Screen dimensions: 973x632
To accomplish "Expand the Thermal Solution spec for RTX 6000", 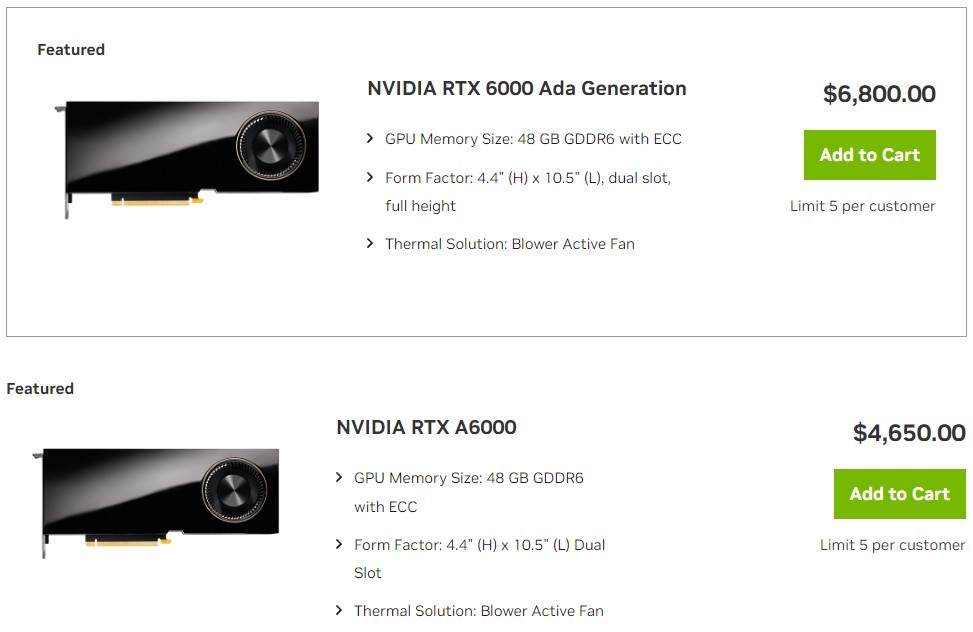I will [371, 243].
